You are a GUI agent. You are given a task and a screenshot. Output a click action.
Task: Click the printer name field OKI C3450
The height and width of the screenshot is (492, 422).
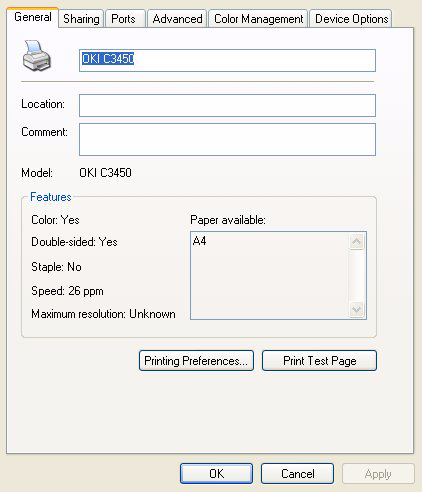point(227,60)
